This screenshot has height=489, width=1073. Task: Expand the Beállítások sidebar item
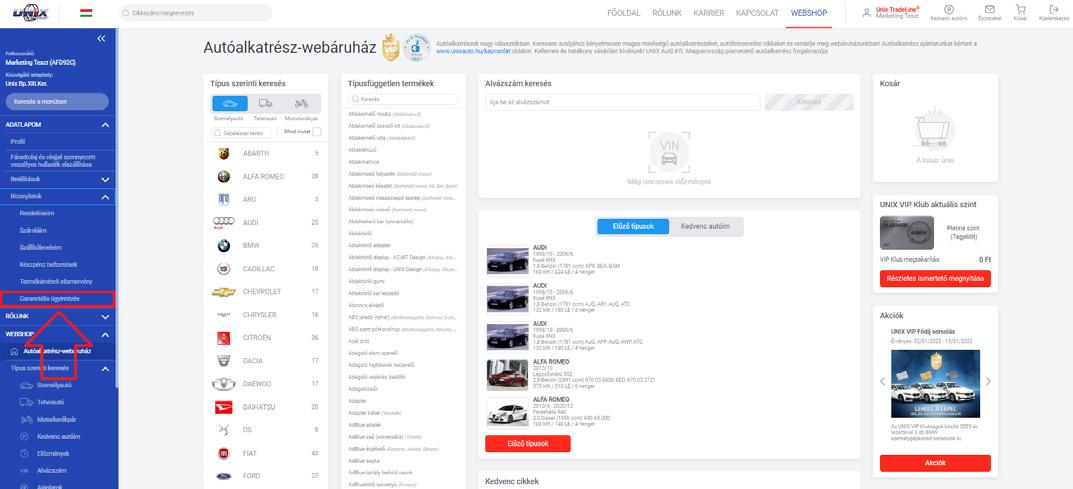[105, 179]
